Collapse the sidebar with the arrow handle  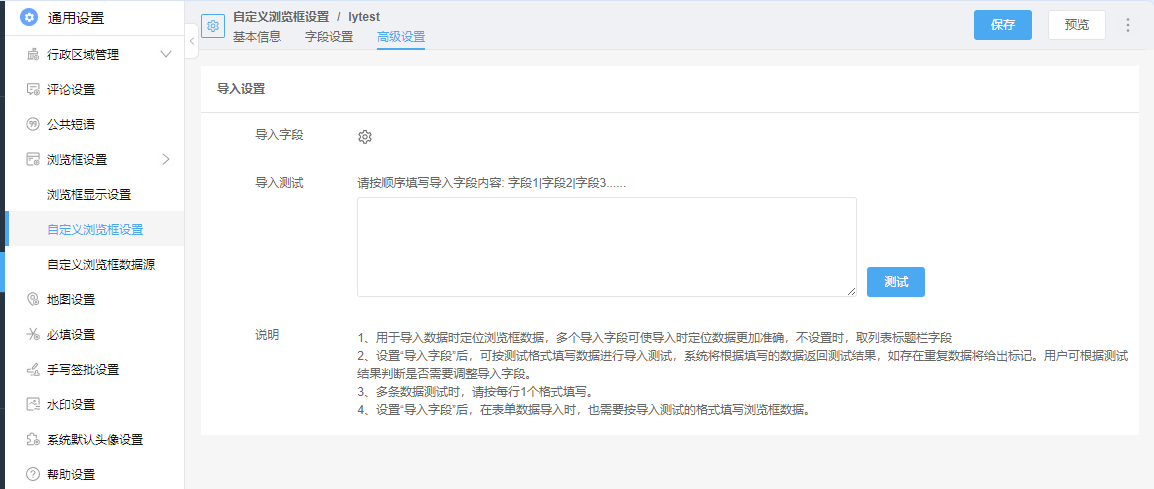[191, 41]
